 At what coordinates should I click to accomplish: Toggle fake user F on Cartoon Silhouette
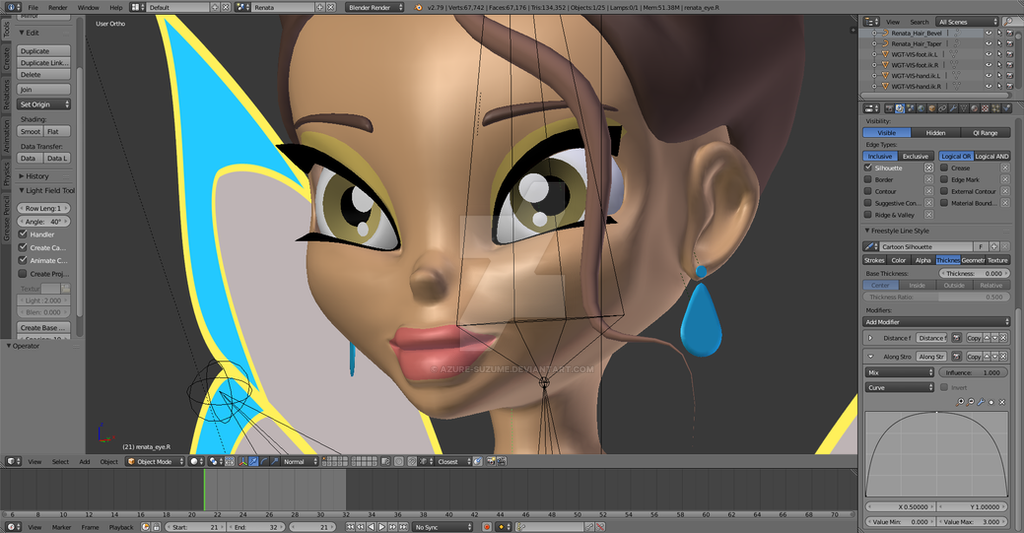tap(980, 246)
